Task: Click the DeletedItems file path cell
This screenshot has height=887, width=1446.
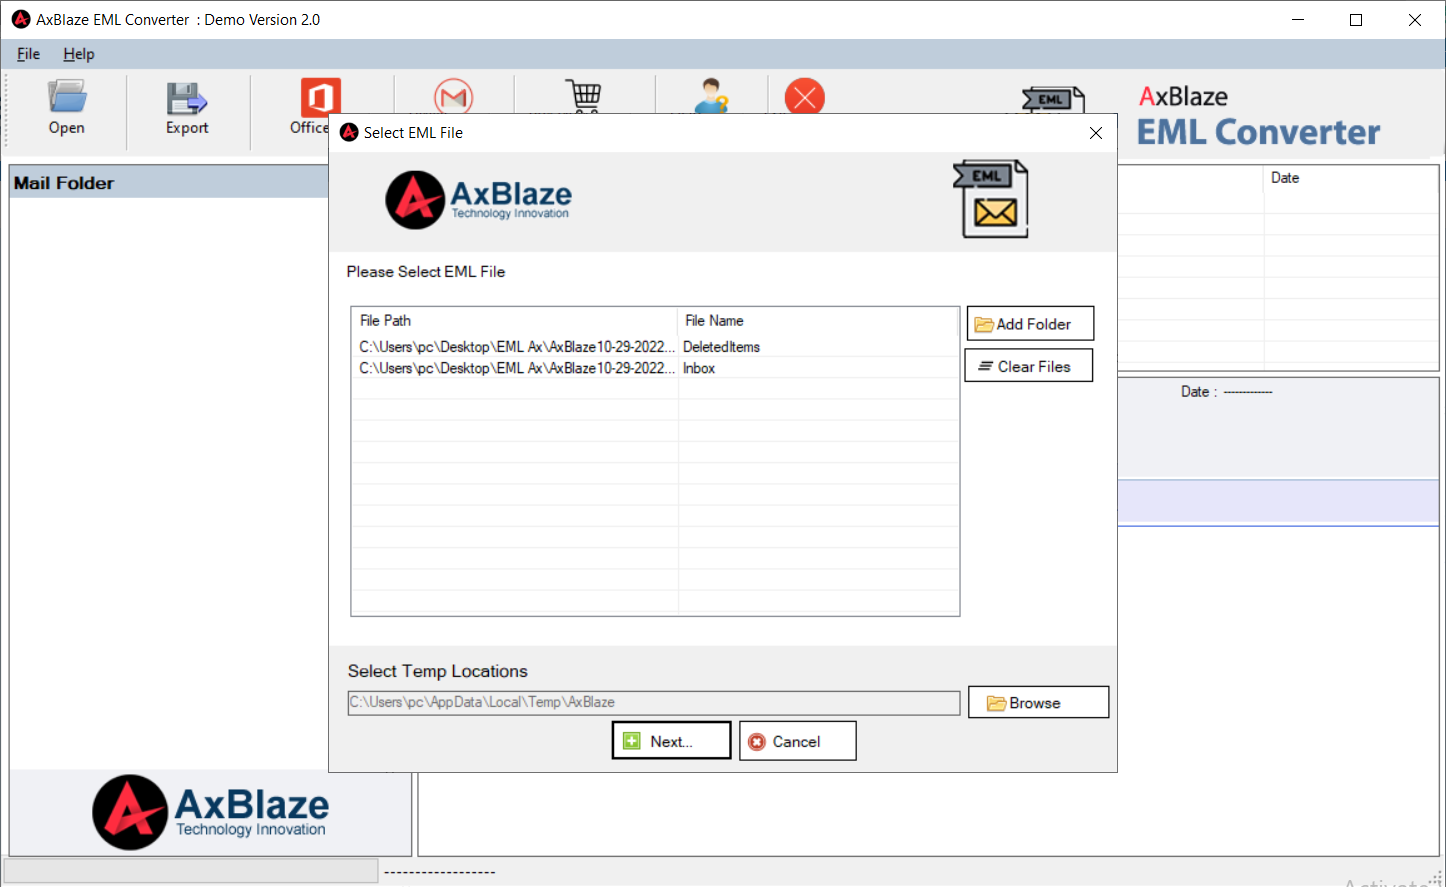Action: click(516, 347)
